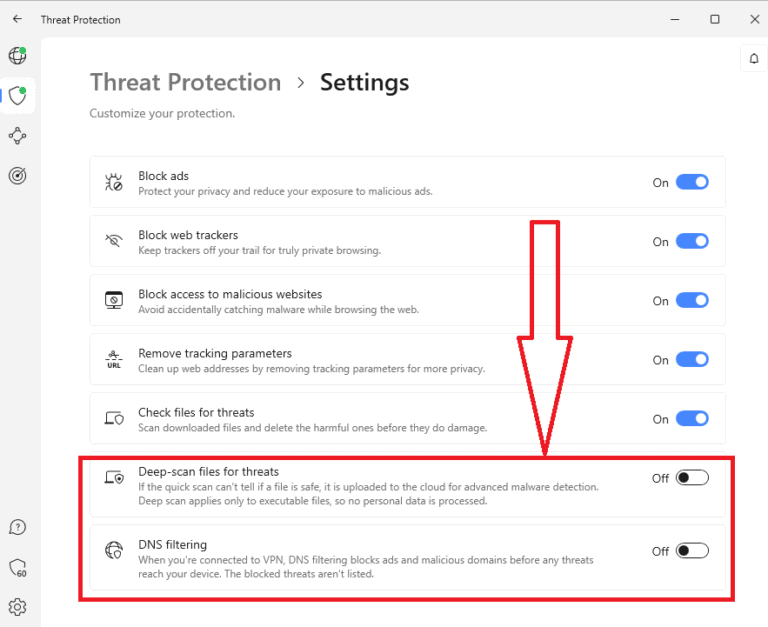This screenshot has height=627, width=768.
Task: Open the VPN globe sidebar icon
Action: pos(17,56)
